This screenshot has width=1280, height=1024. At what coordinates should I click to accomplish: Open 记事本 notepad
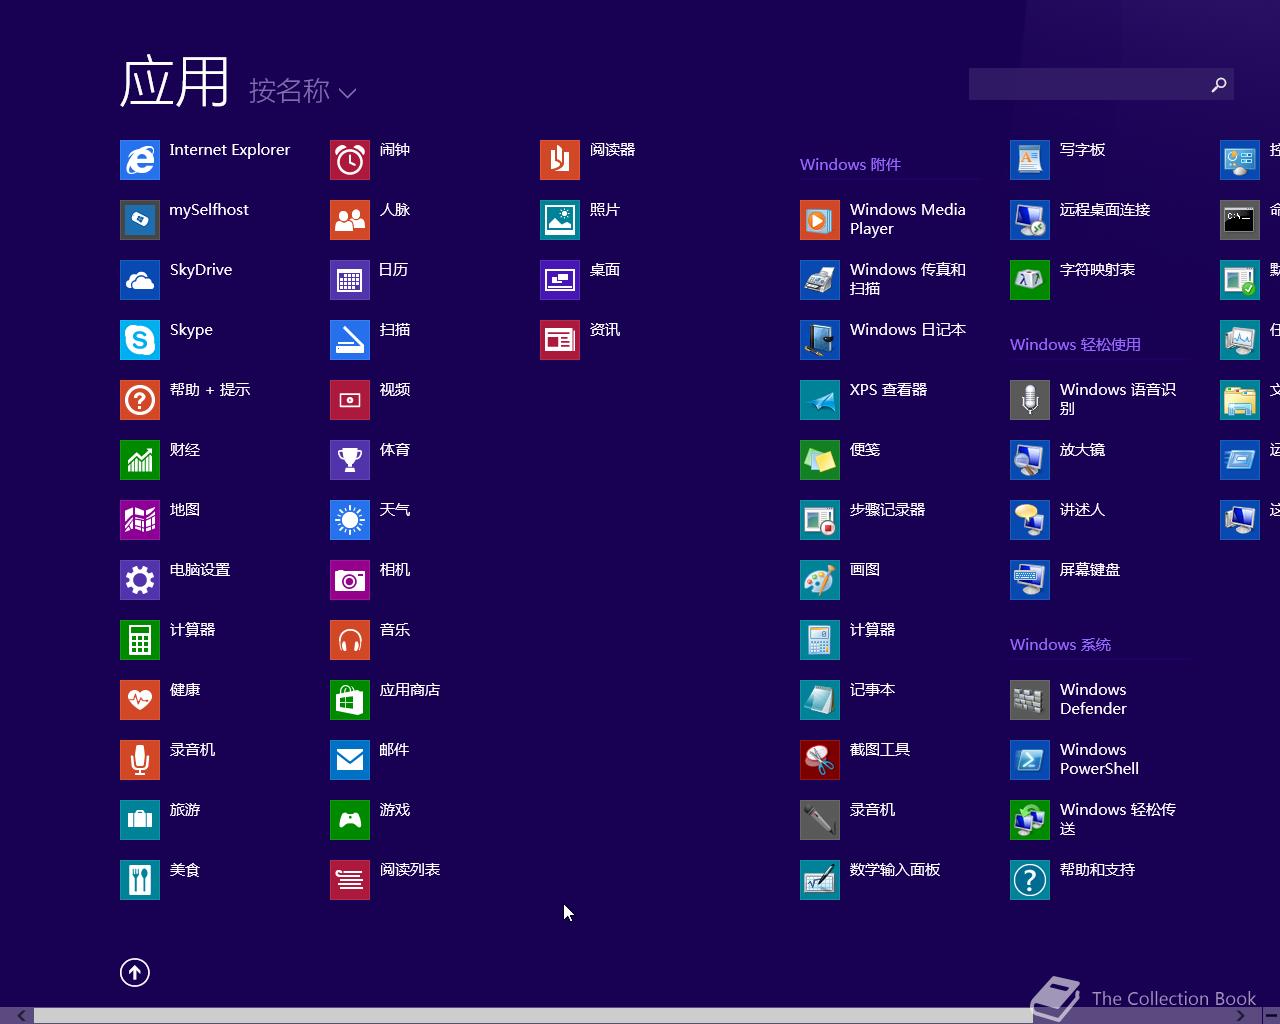click(x=820, y=700)
